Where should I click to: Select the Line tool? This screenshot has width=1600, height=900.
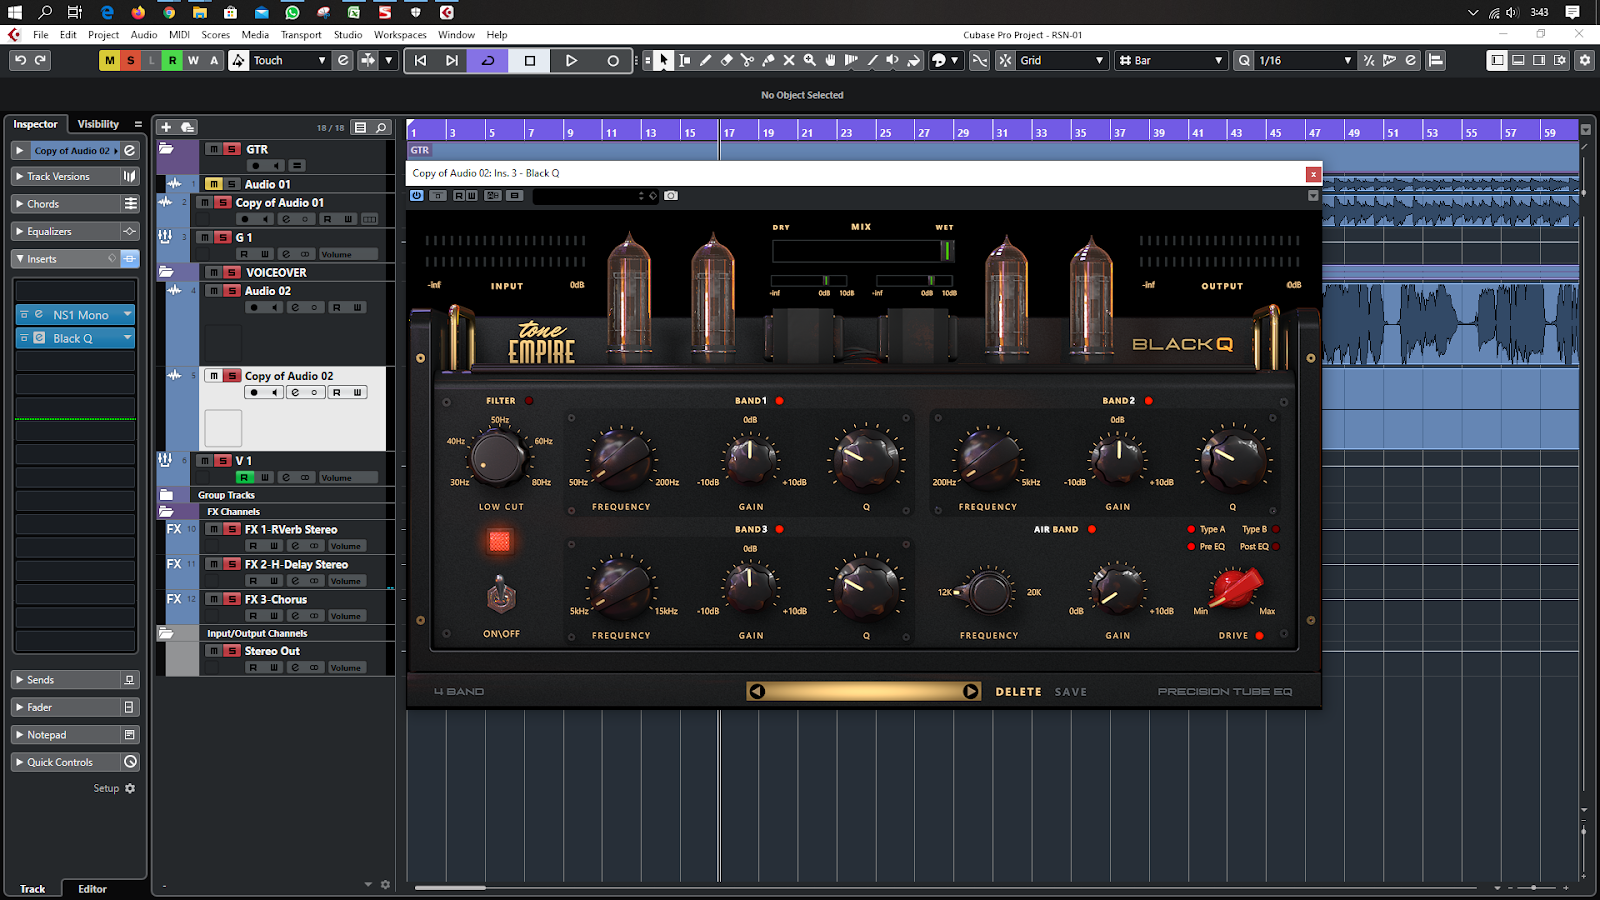click(x=872, y=60)
